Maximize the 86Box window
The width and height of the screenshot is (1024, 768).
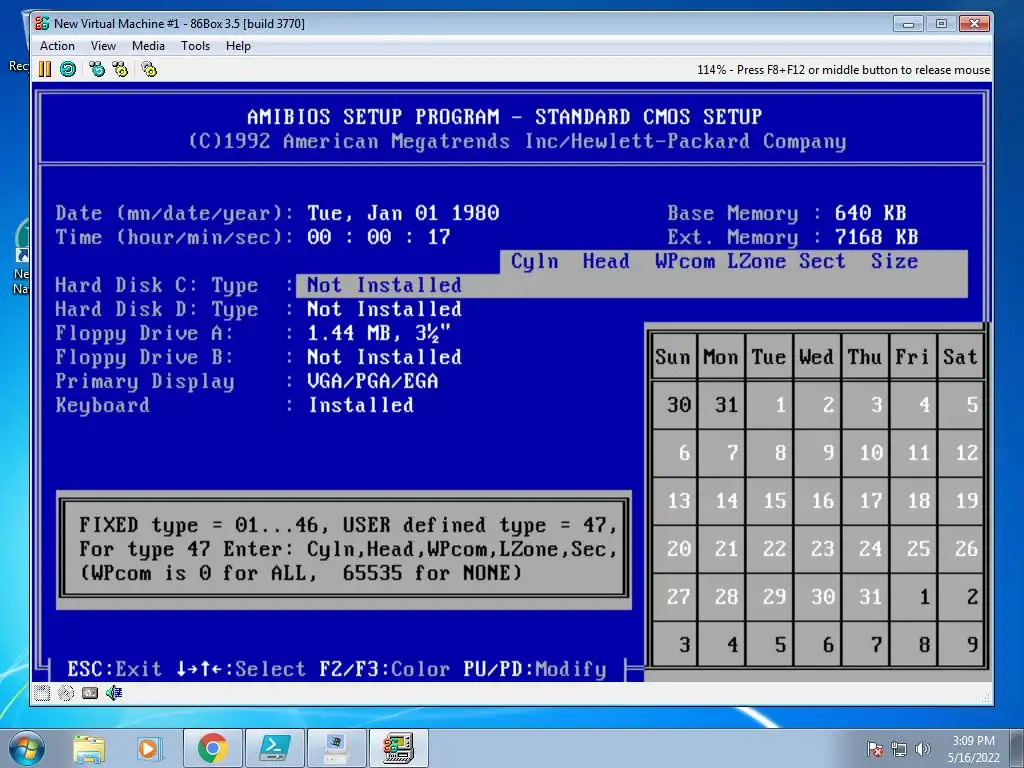tap(941, 24)
